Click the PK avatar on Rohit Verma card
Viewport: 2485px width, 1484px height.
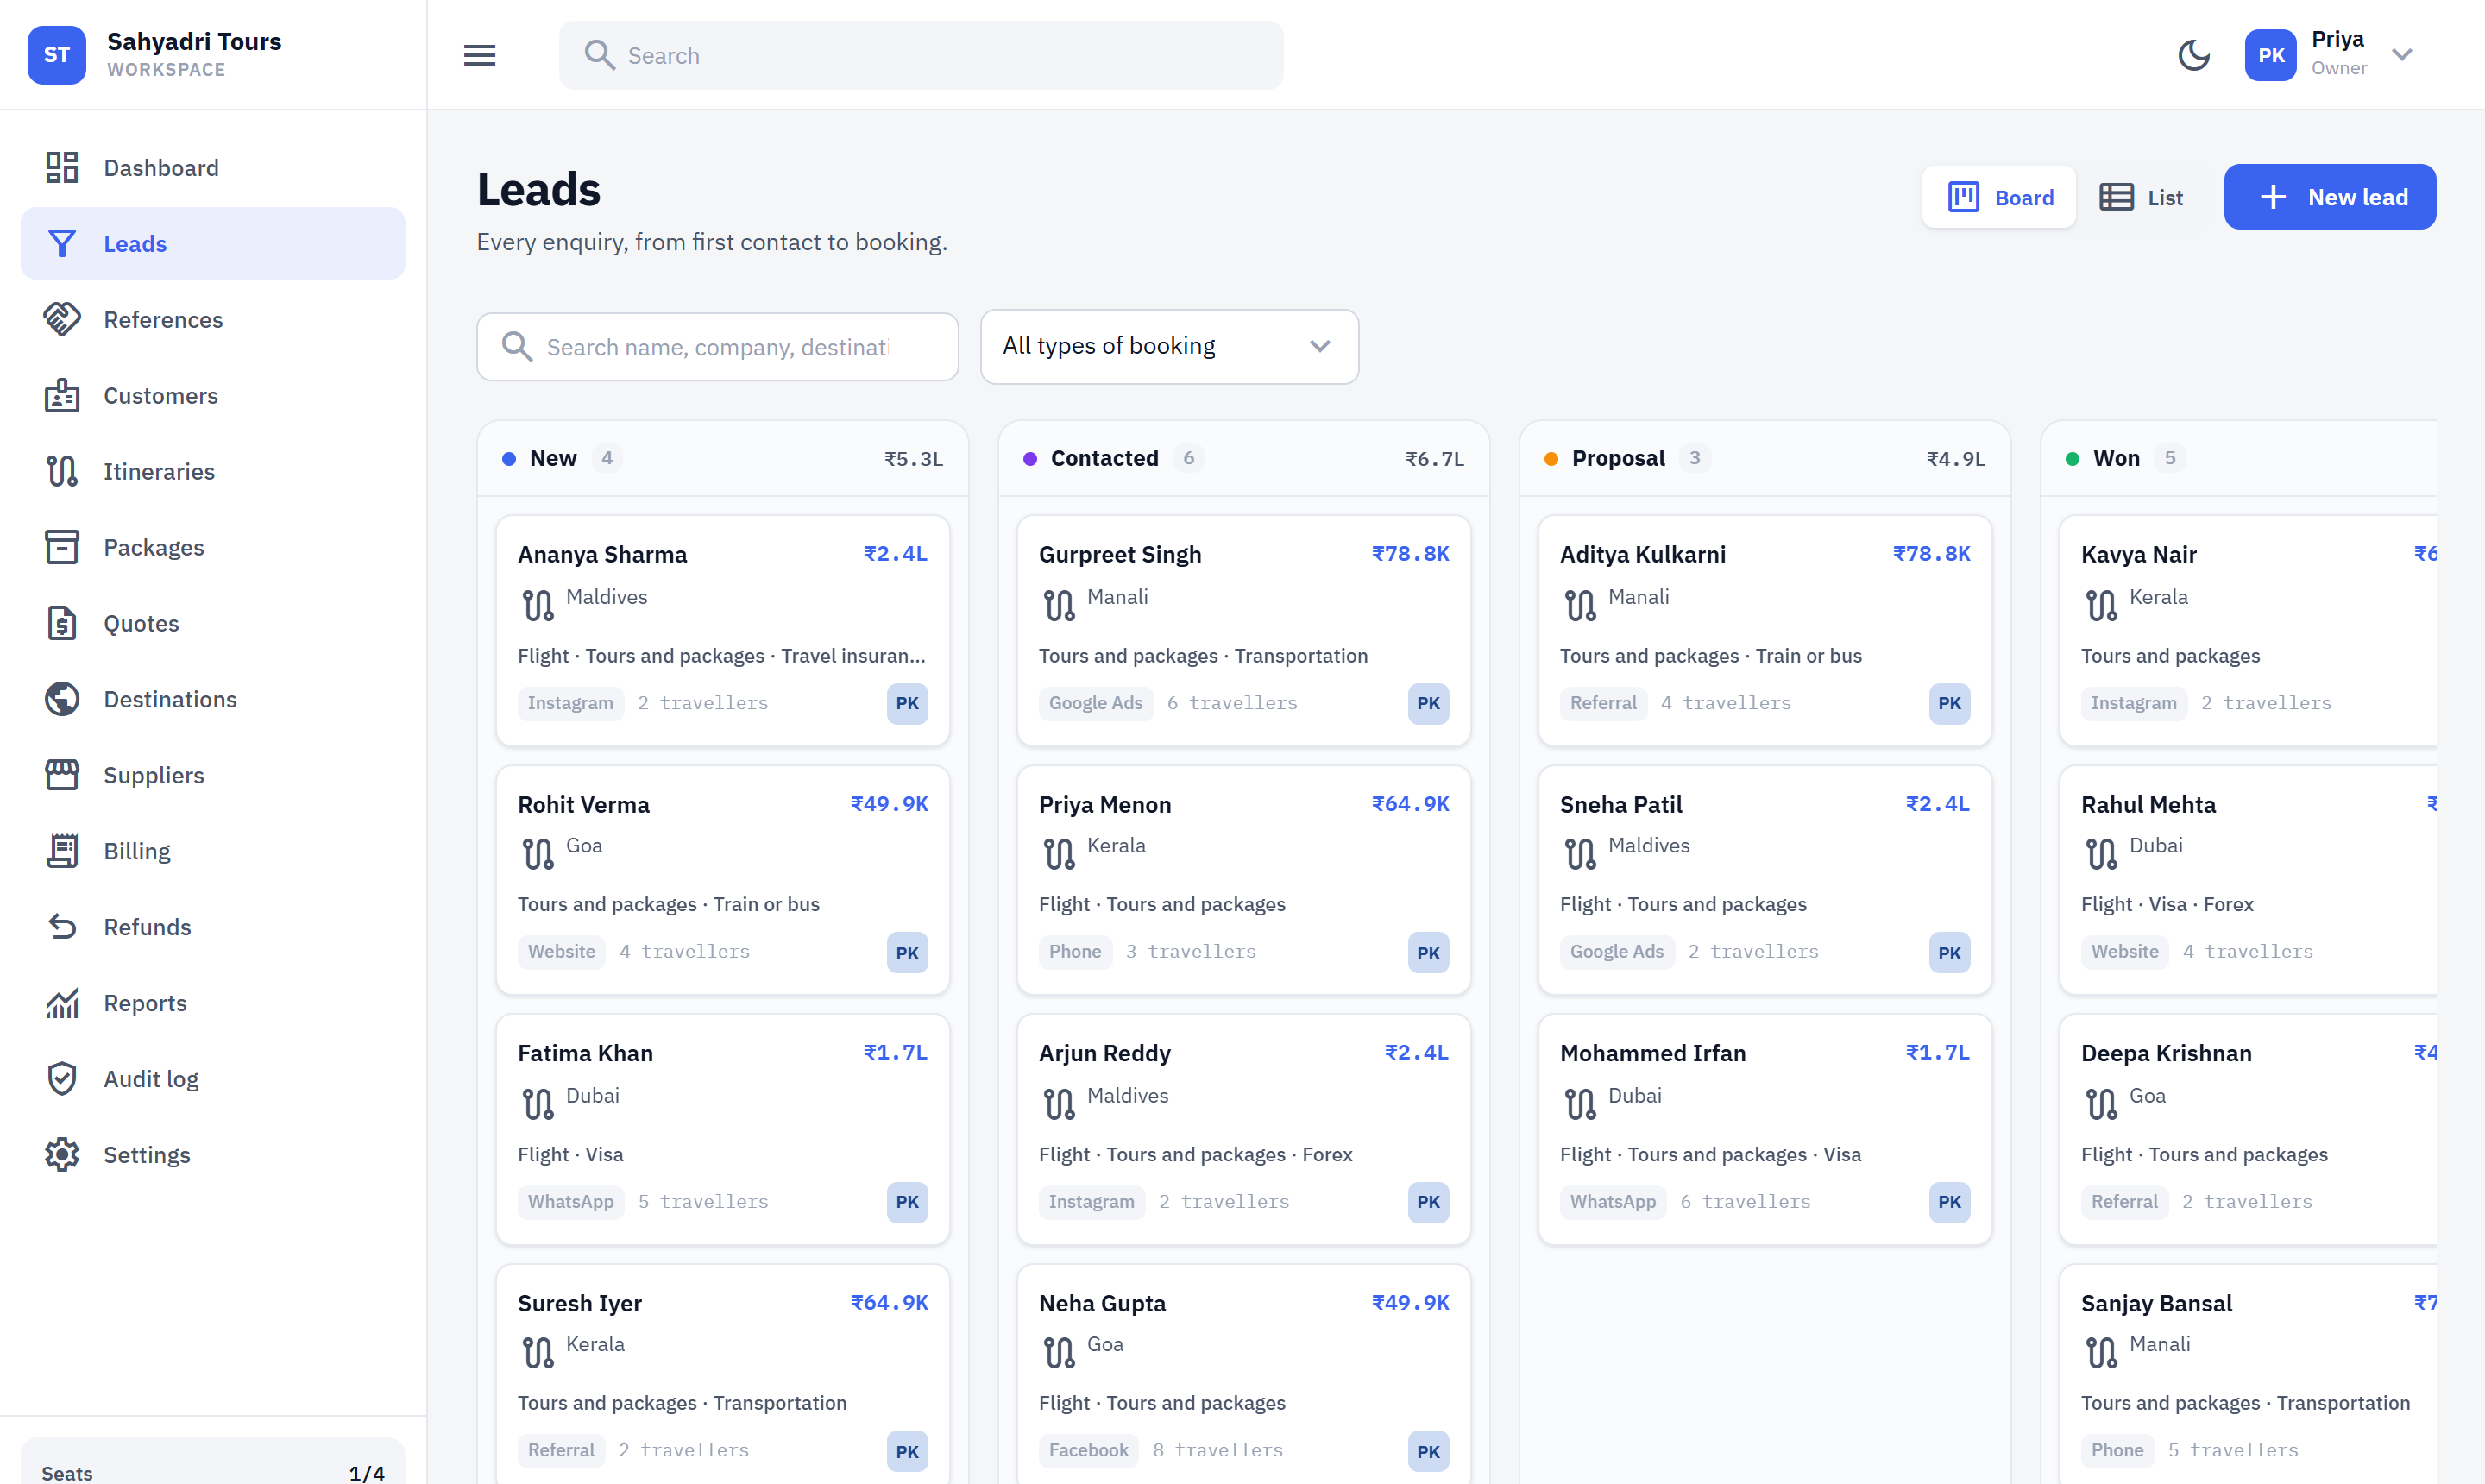tap(907, 953)
